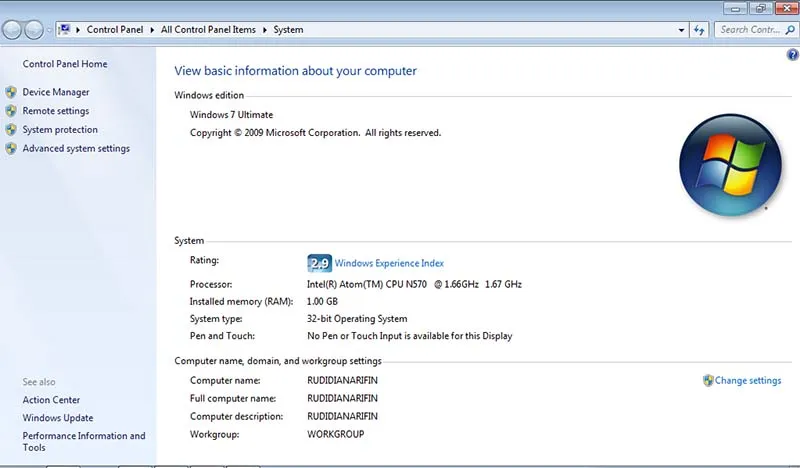Open Device Manager link
The width and height of the screenshot is (800, 468).
(x=56, y=92)
